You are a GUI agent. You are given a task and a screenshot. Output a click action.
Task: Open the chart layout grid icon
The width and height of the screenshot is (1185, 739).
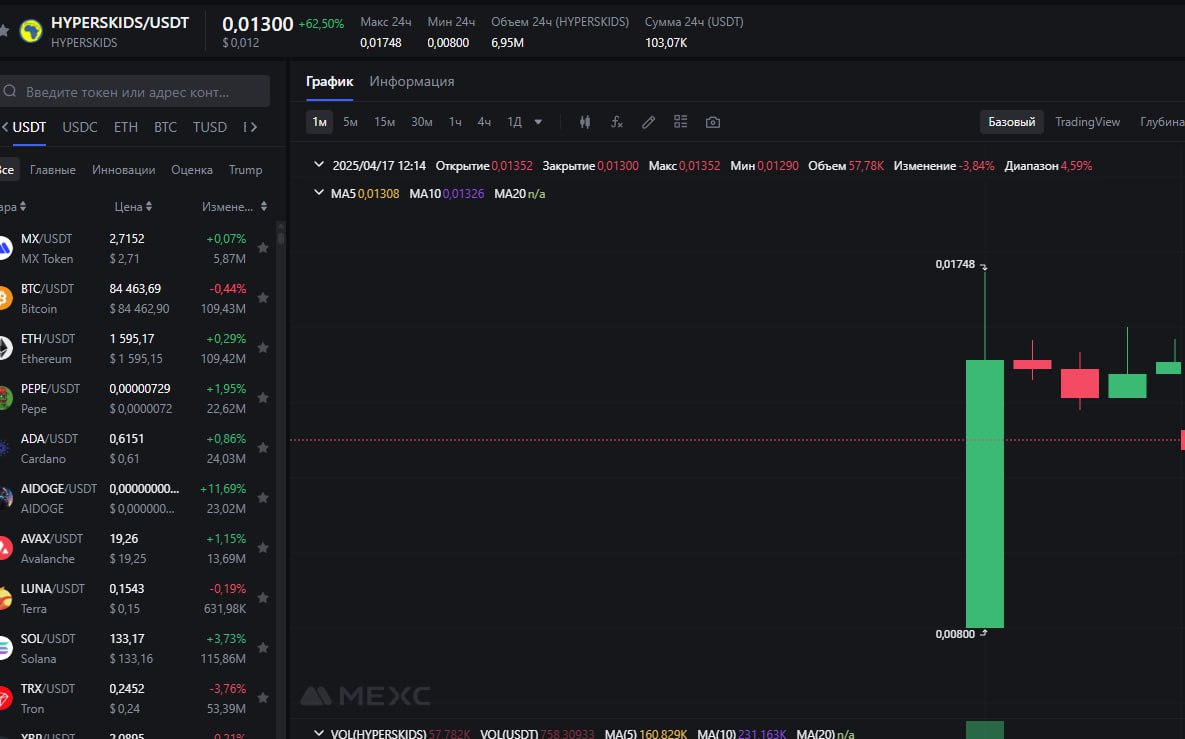(680, 122)
